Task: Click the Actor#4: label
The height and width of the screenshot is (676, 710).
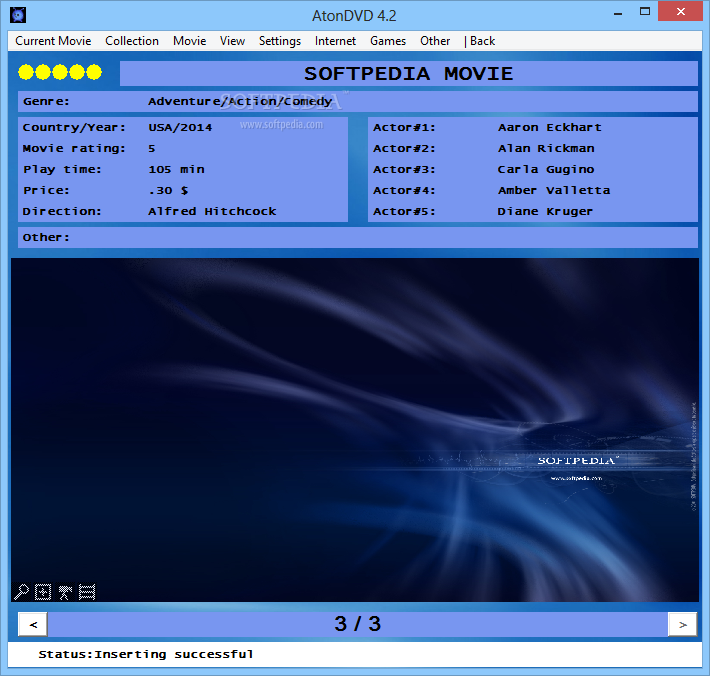Action: click(404, 190)
